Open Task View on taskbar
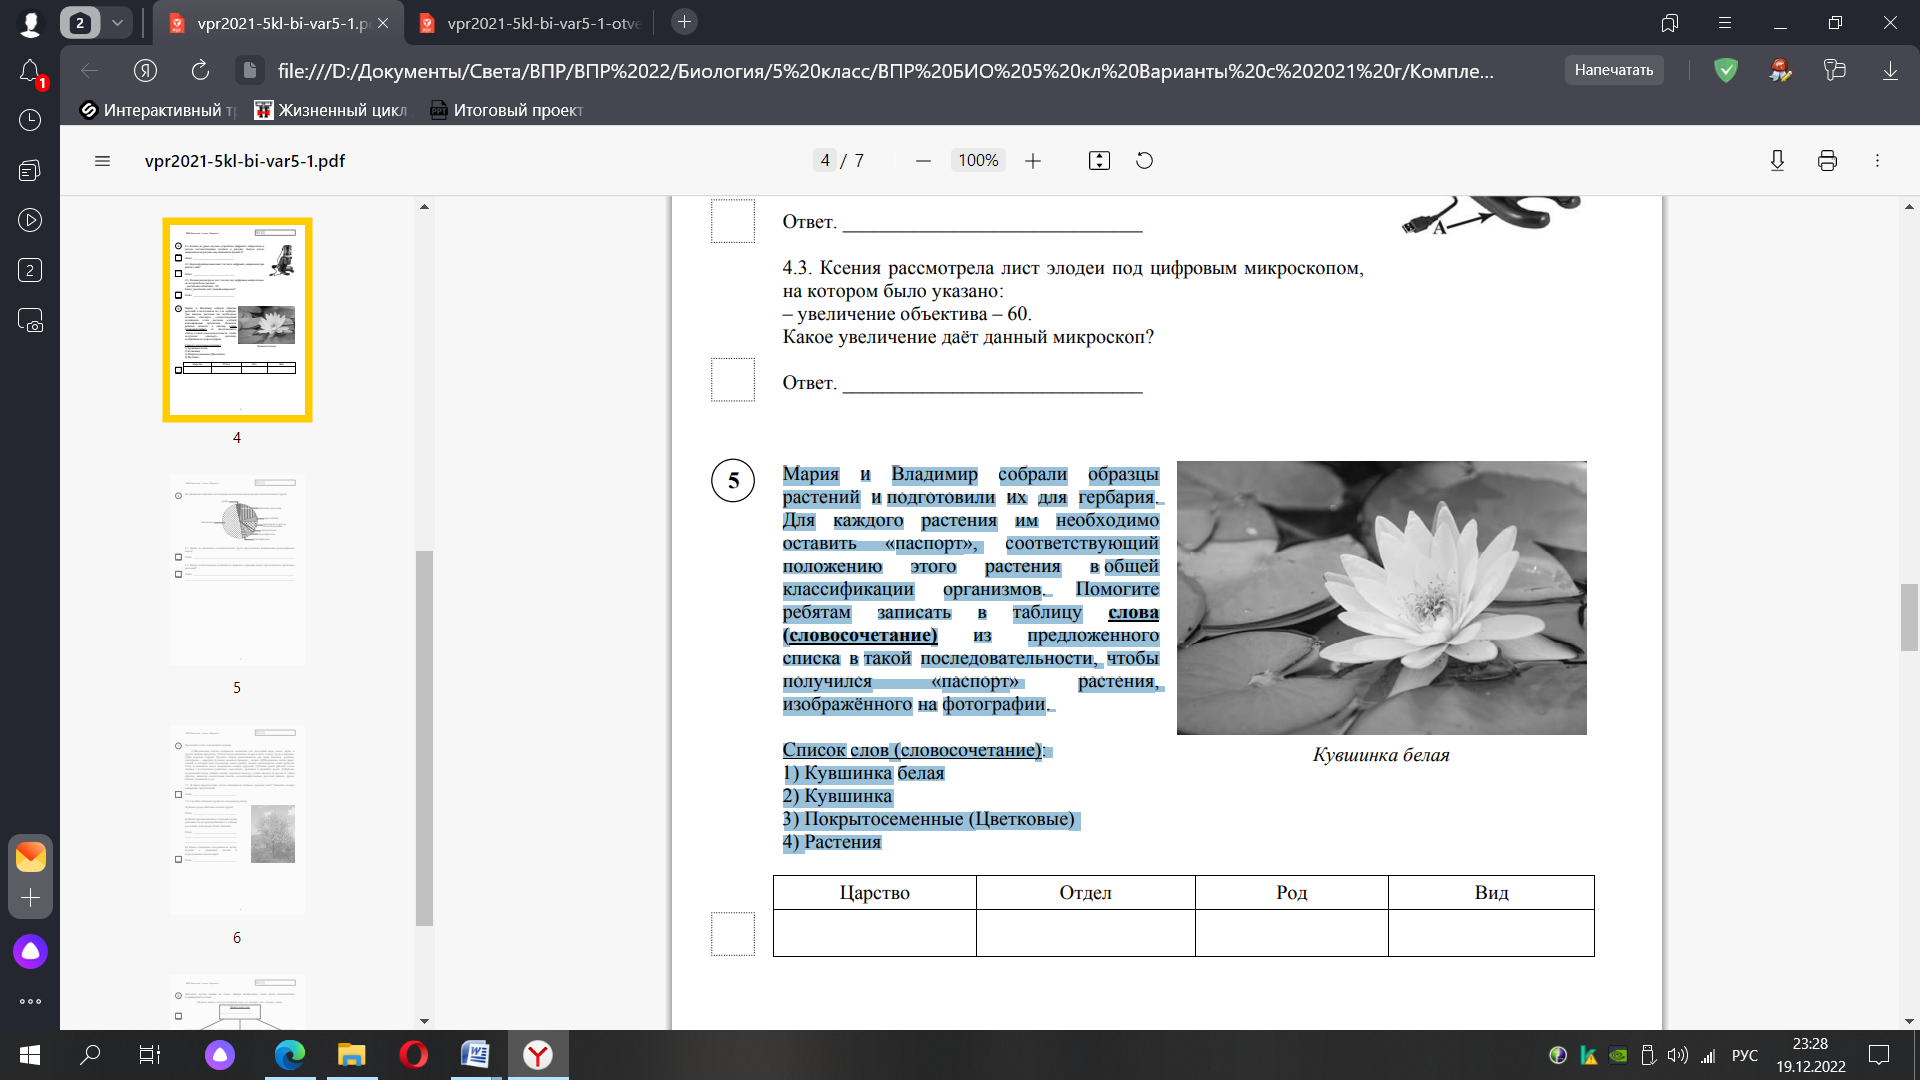Viewport: 1920px width, 1080px height. (150, 1055)
